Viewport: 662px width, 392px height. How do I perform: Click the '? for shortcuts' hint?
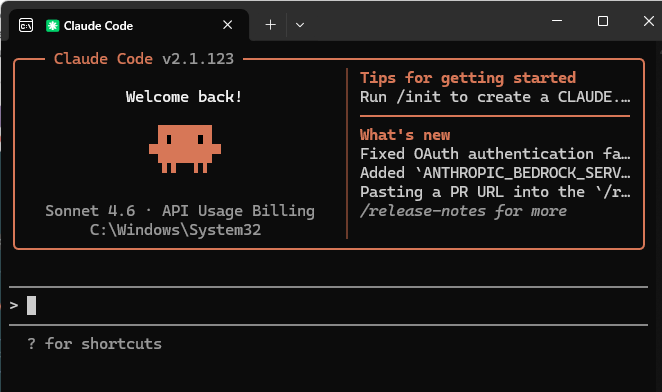click(x=95, y=343)
